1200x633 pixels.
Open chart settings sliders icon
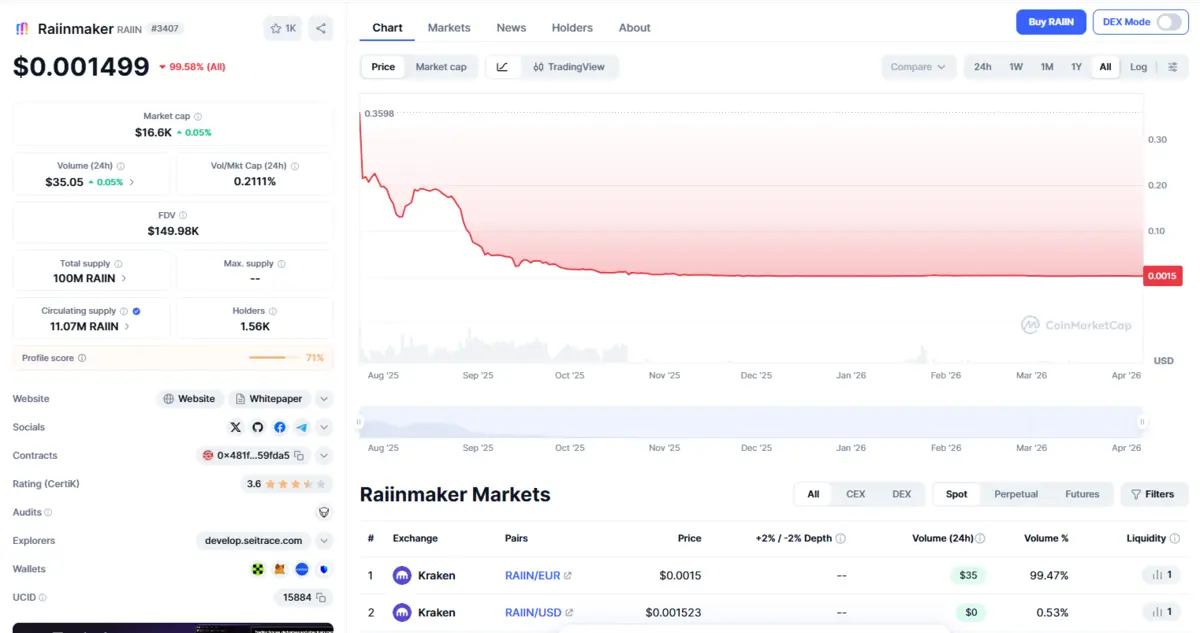tap(1172, 67)
